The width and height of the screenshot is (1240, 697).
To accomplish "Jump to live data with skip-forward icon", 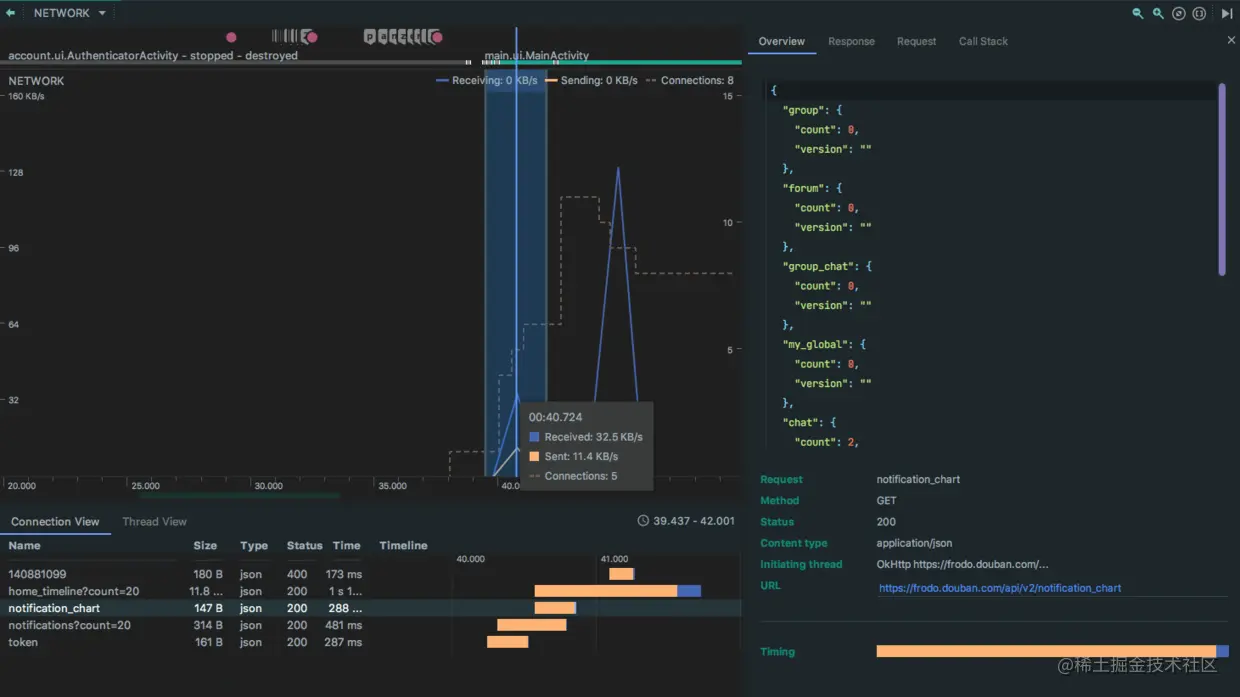I will 1228,13.
